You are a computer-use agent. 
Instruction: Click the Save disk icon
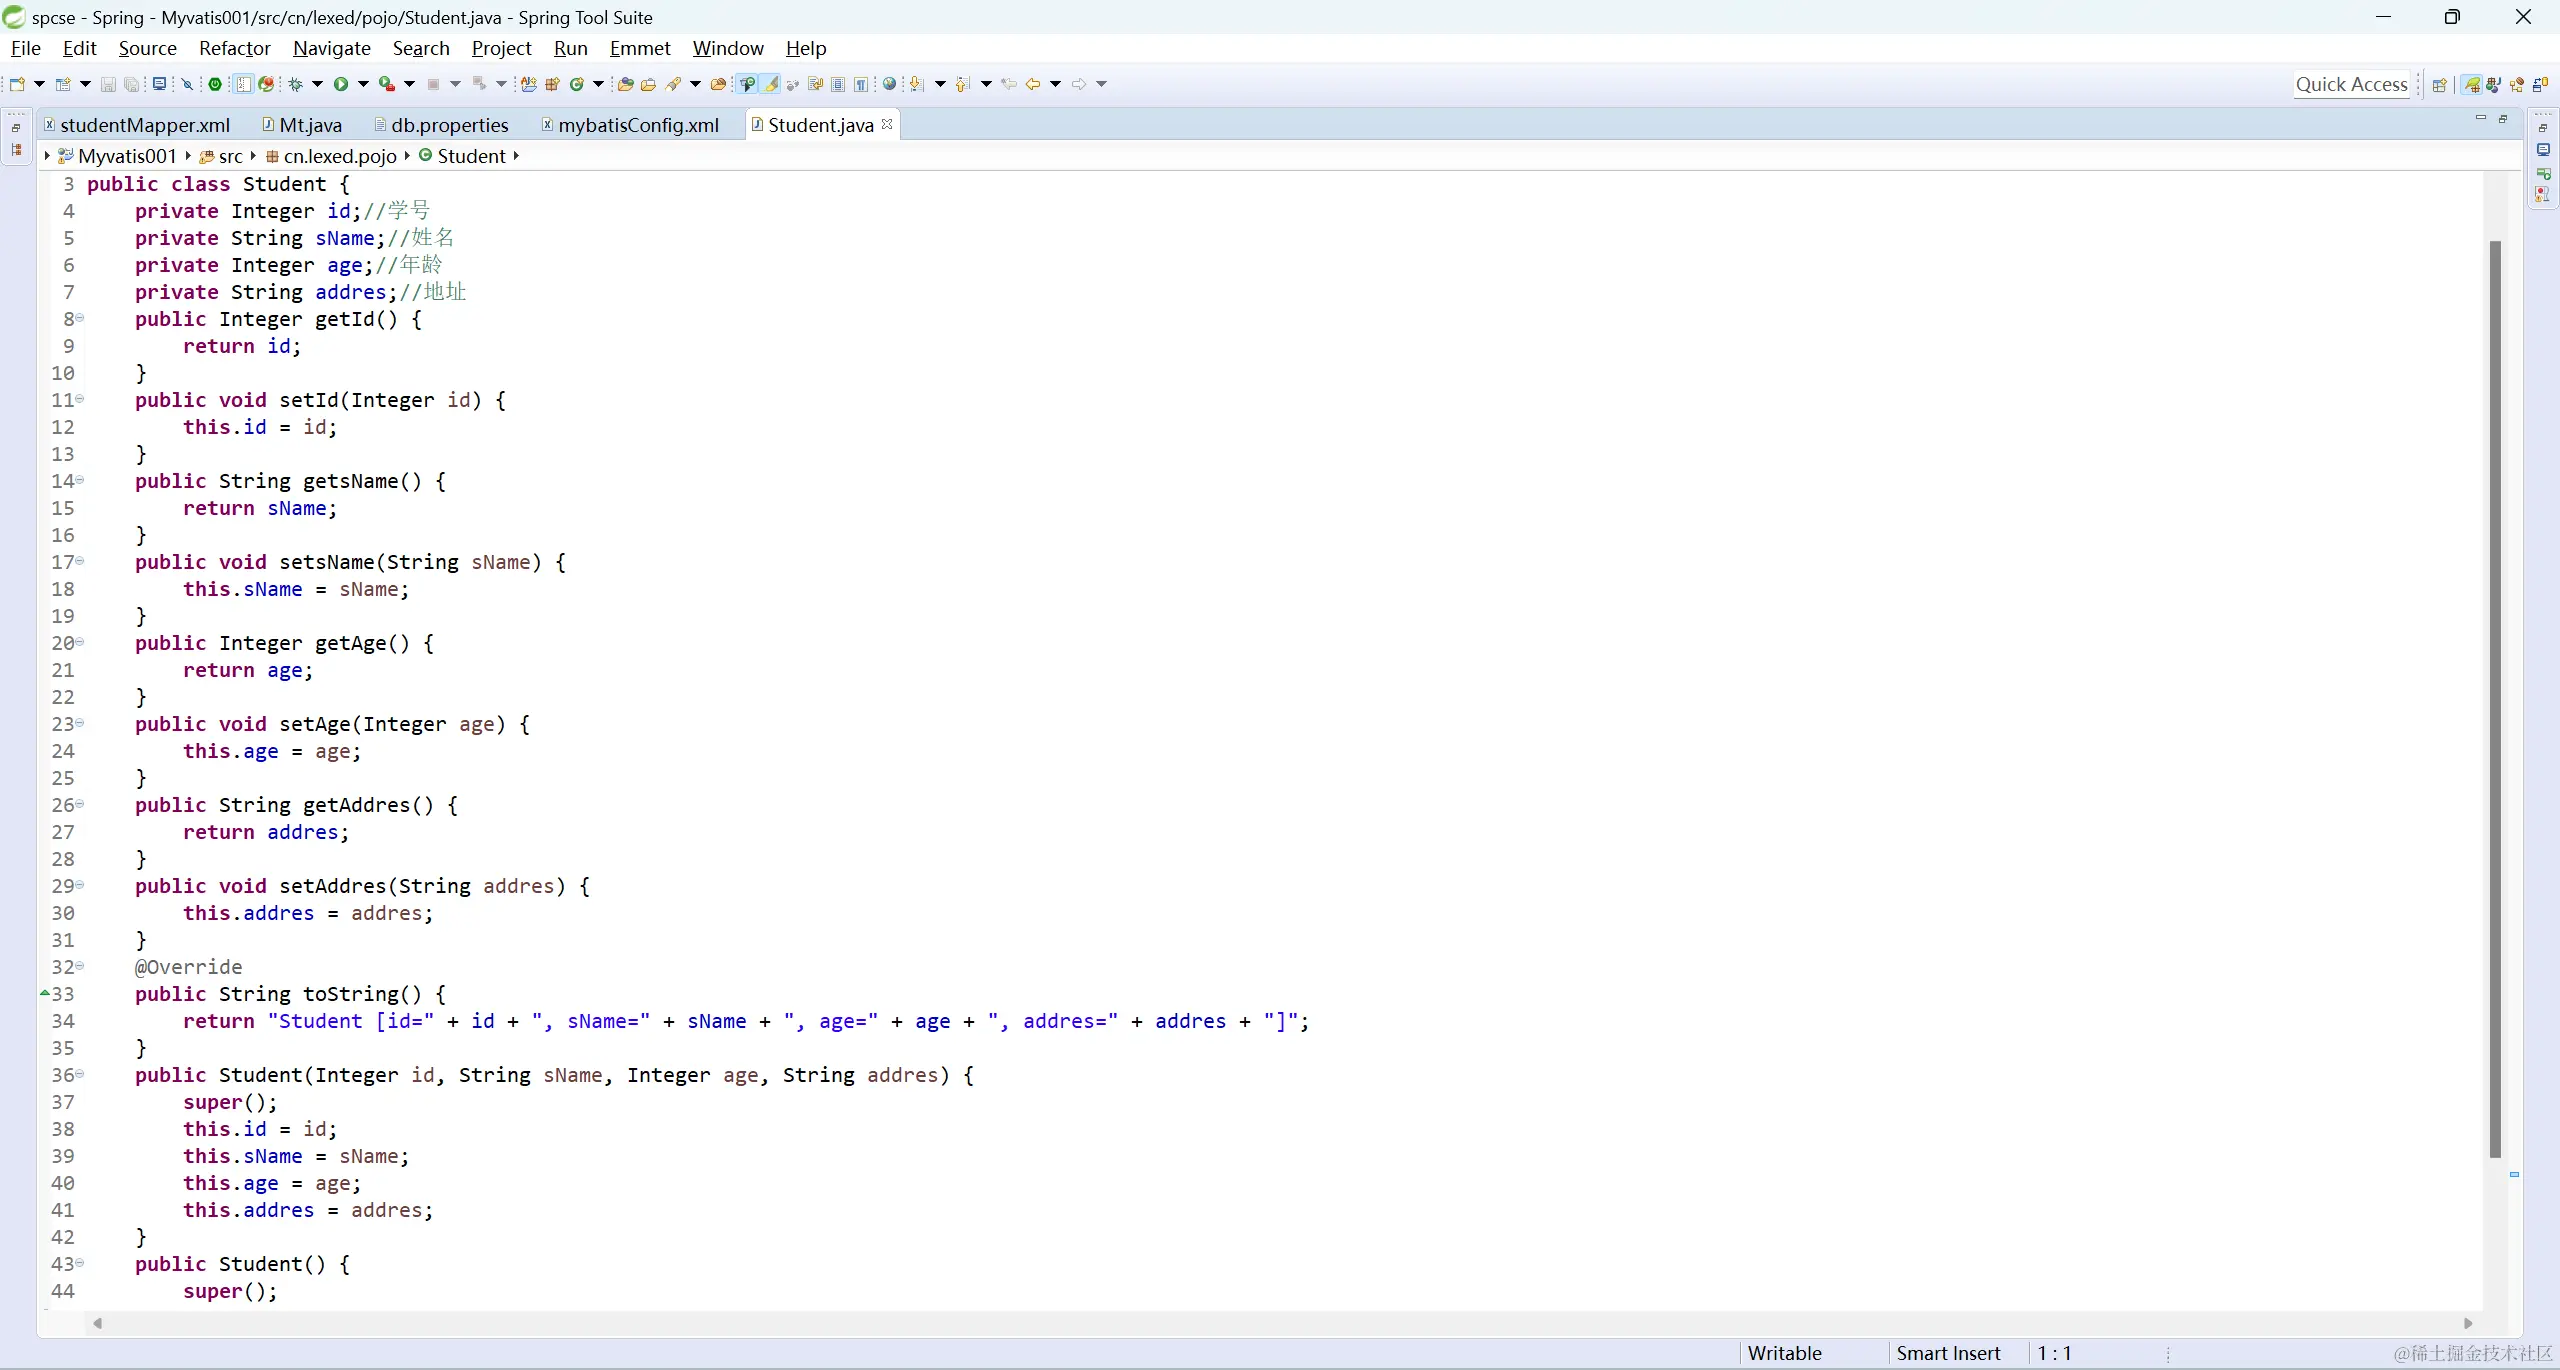click(108, 84)
